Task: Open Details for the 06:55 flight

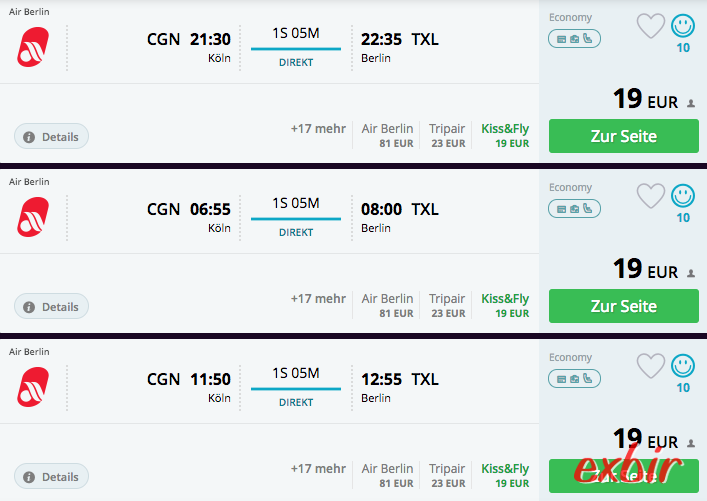Action: click(51, 306)
